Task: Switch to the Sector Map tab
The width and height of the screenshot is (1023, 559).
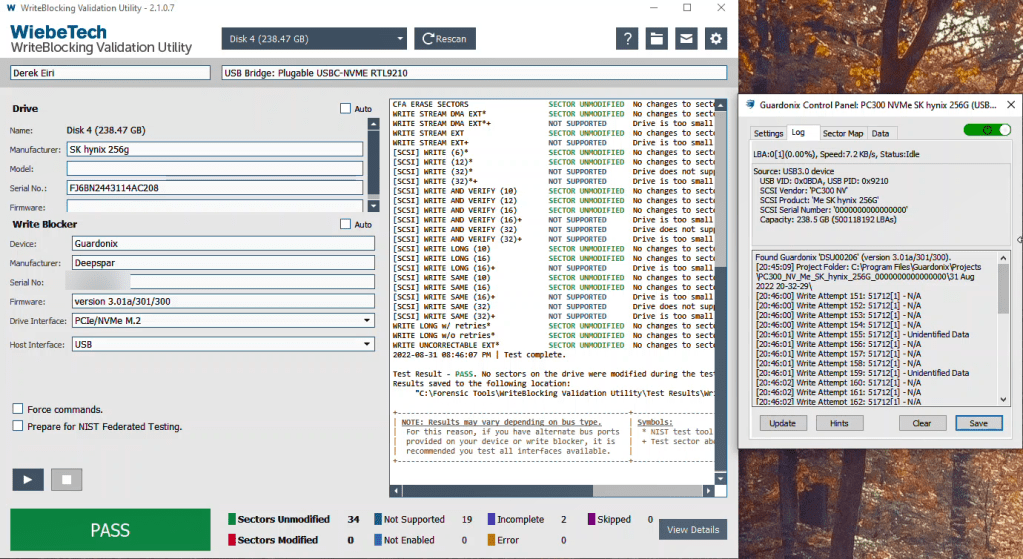Action: click(841, 133)
